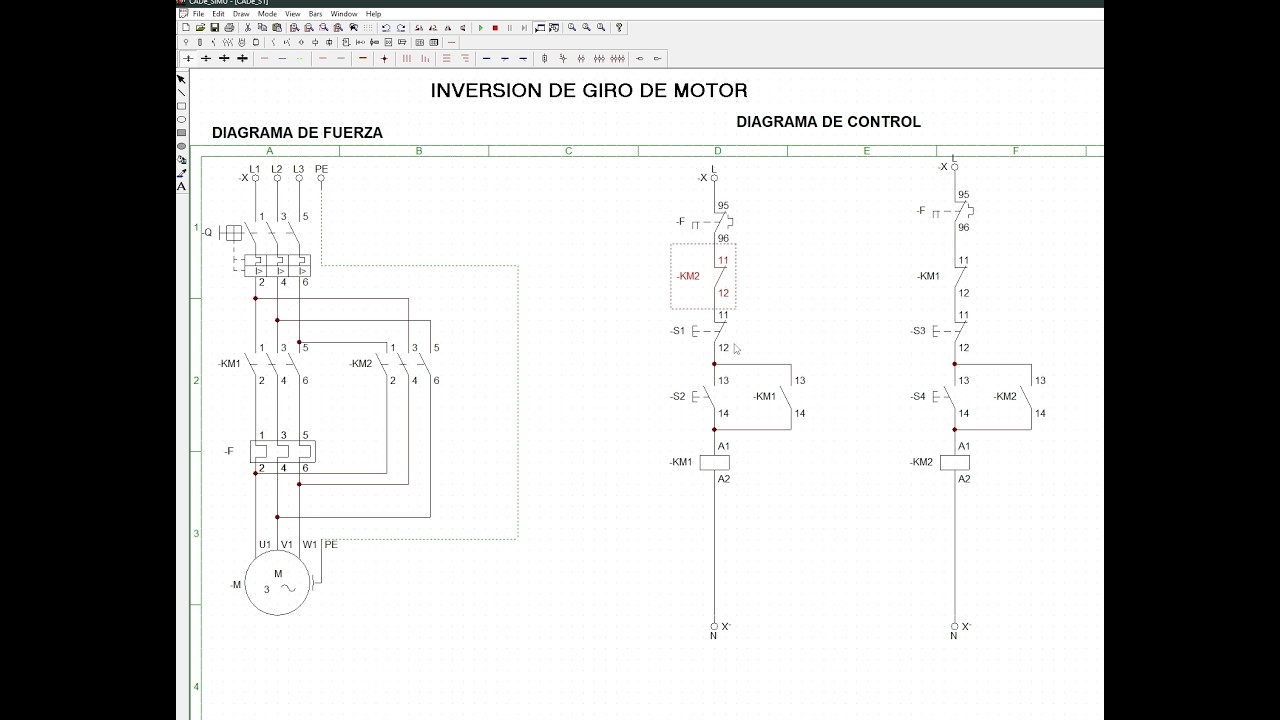Open the Help menu
This screenshot has height=720, width=1280.
[x=373, y=14]
